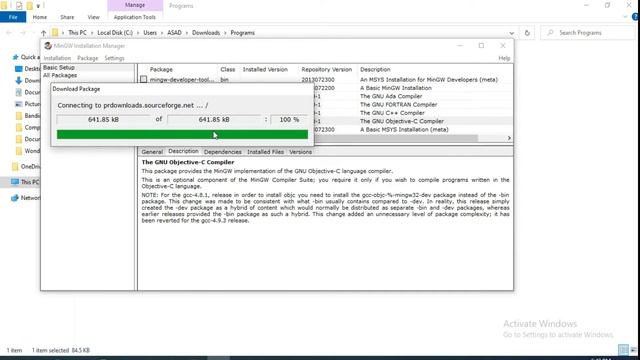The width and height of the screenshot is (640, 360).
Task: Click 'Local Disk (C:)' in the breadcrumb
Action: pyautogui.click(x=115, y=33)
